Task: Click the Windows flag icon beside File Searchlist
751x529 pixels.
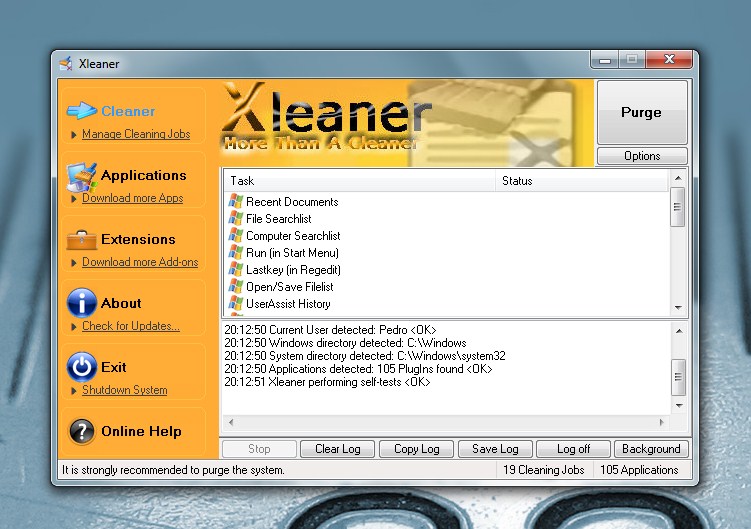Action: coord(236,218)
